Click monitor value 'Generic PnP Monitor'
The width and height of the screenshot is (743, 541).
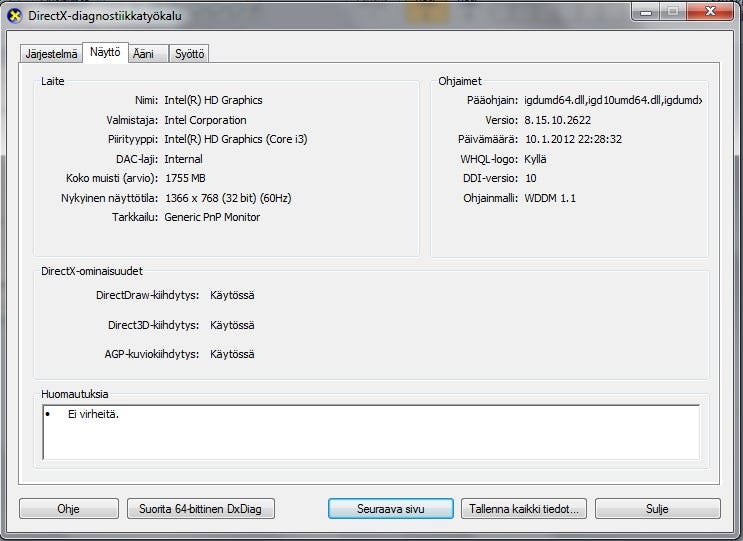[x=212, y=217]
